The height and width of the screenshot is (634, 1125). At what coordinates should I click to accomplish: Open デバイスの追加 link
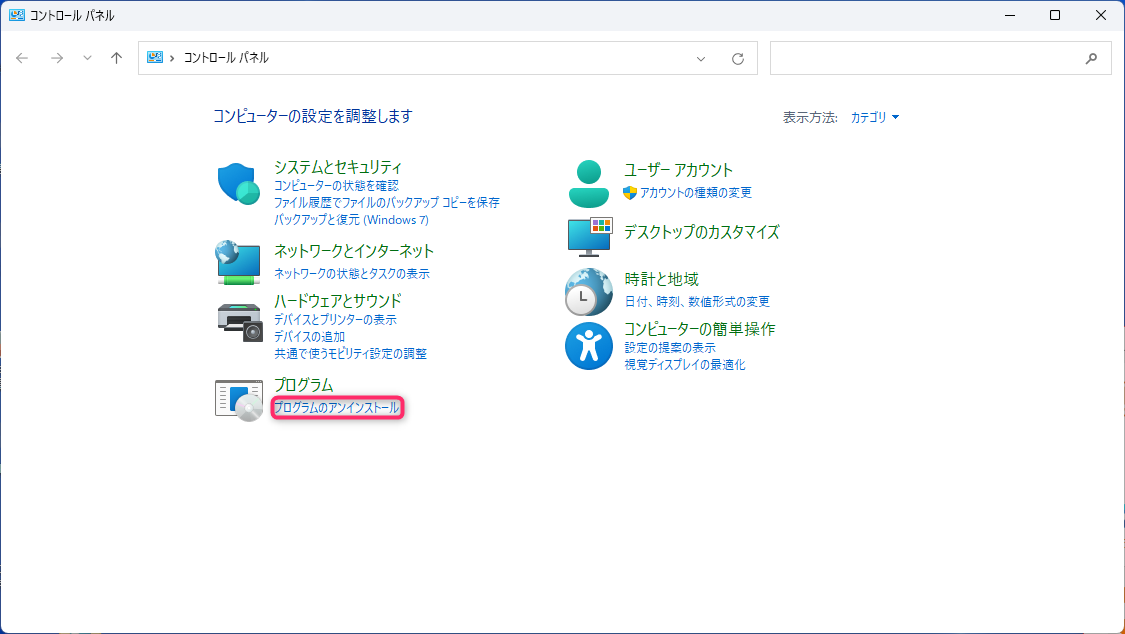(309, 337)
